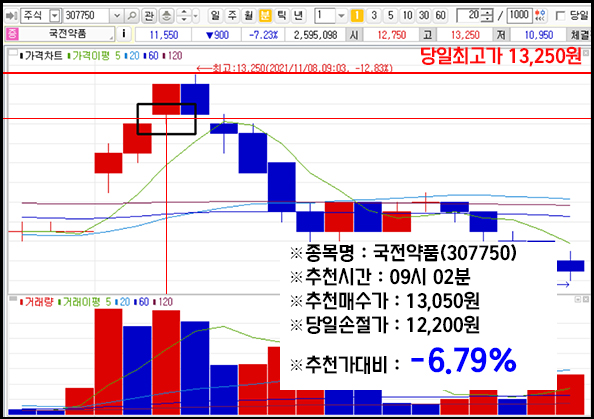
Task: Click the arrow icon at the toolbar's left edge
Action: click(11, 16)
